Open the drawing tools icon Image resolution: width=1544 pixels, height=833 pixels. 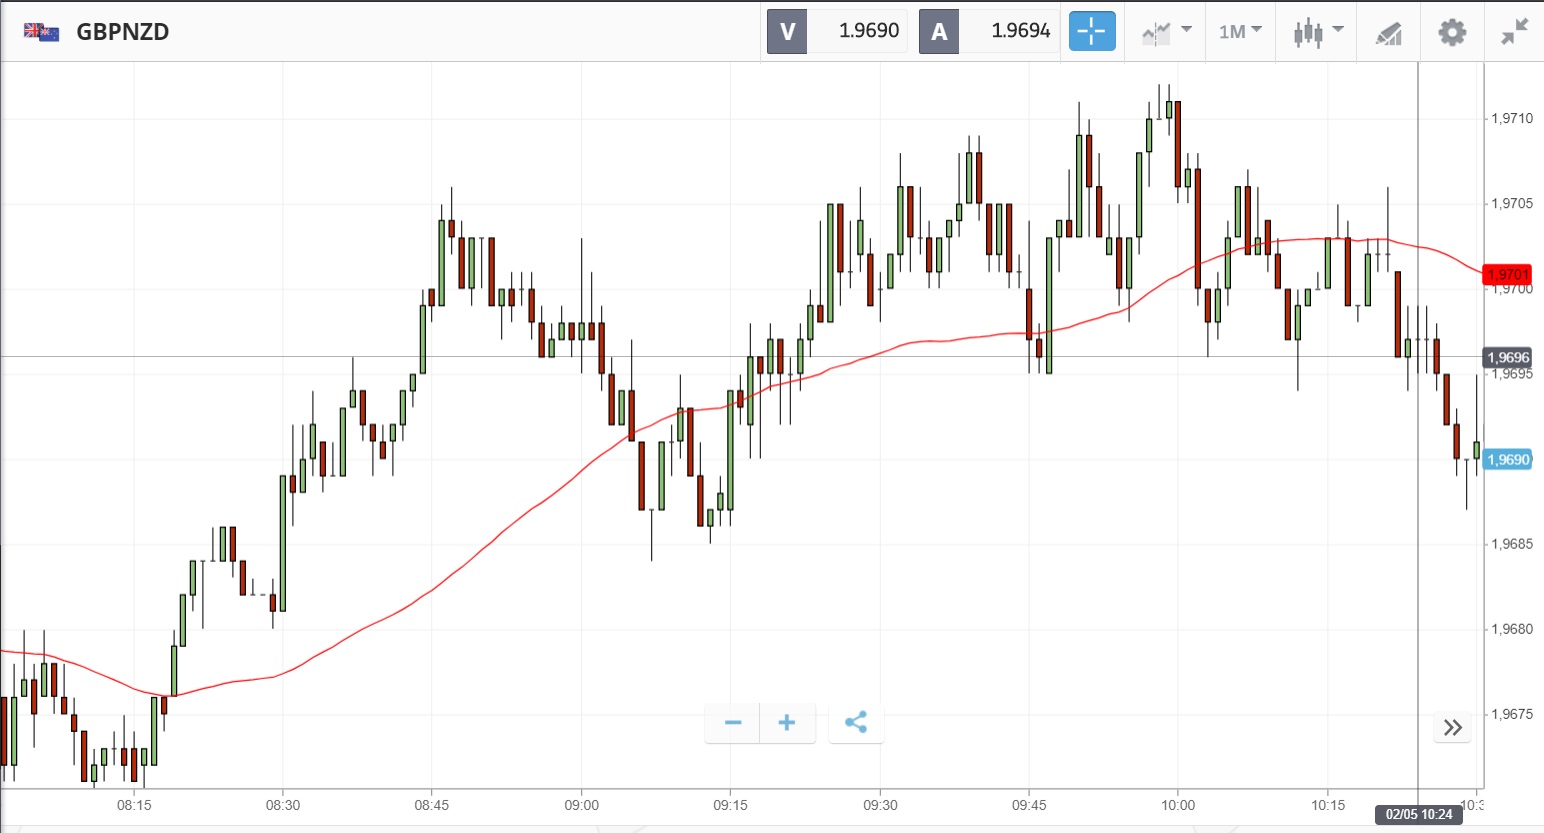(1389, 33)
